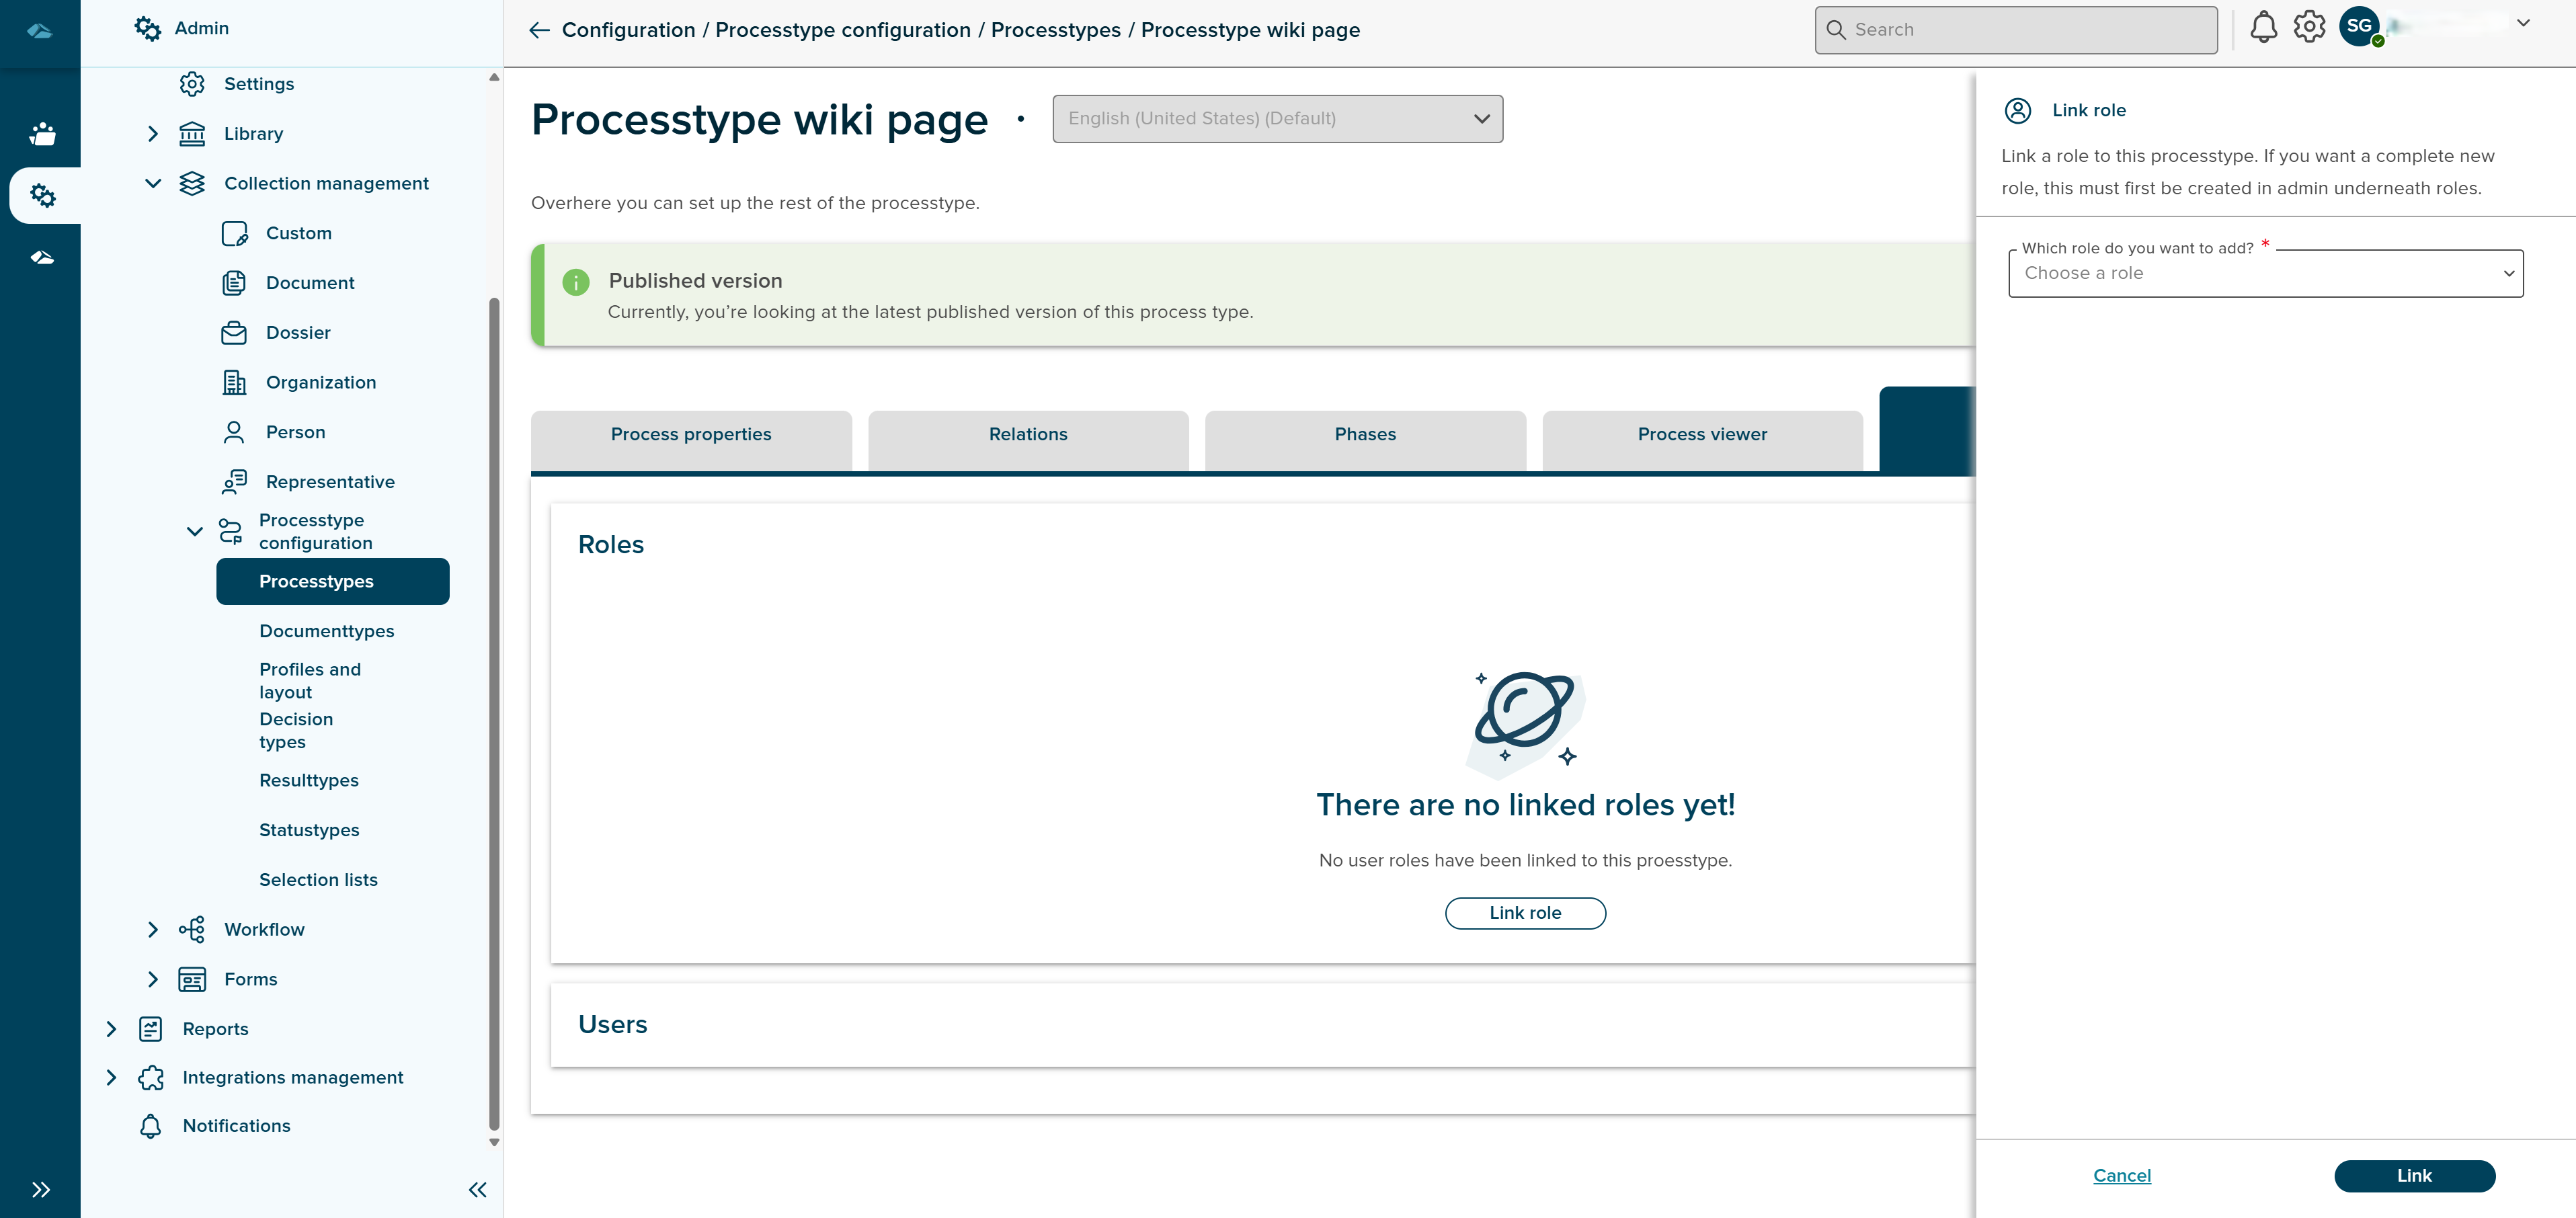Switch to the Process properties tab
The height and width of the screenshot is (1218, 2576).
(x=691, y=435)
